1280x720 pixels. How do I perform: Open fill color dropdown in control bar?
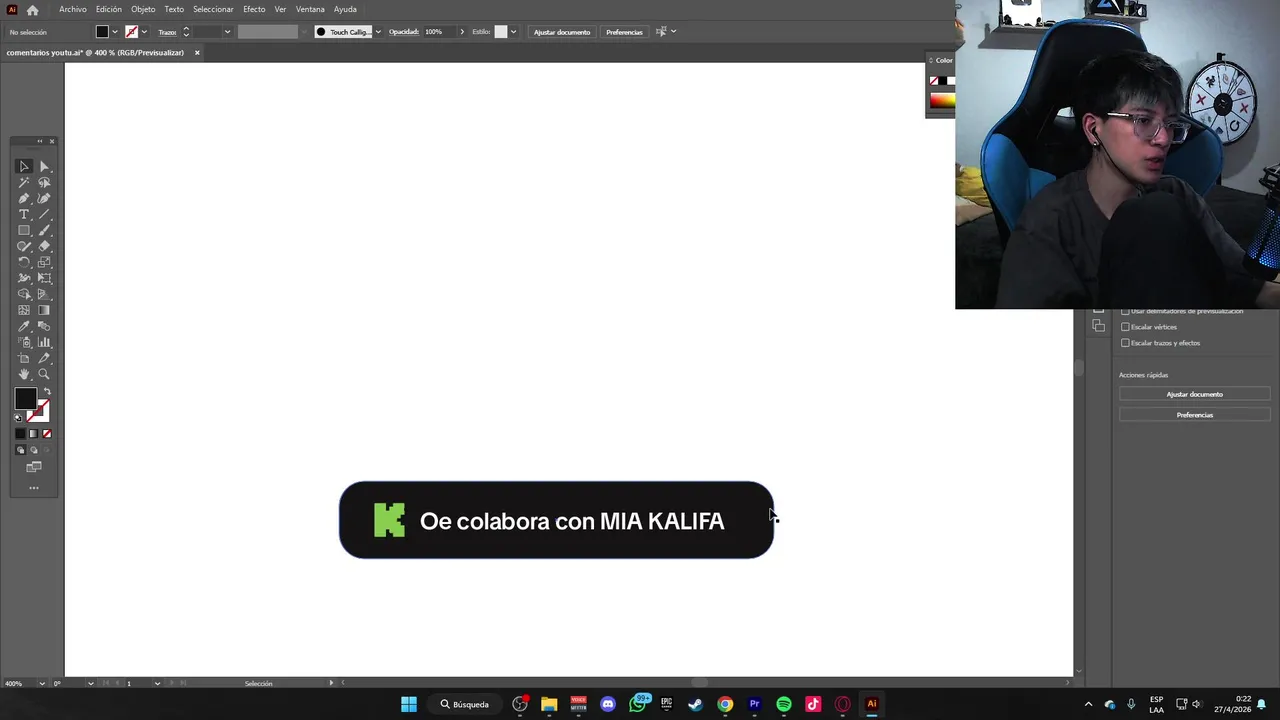pyautogui.click(x=115, y=32)
